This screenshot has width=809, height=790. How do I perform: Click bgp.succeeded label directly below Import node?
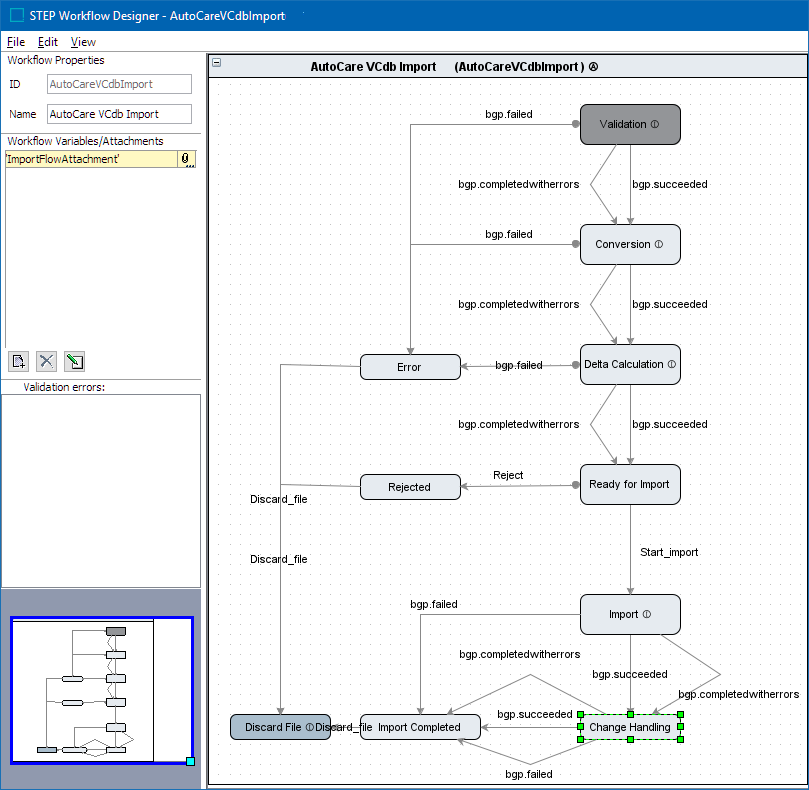(x=629, y=674)
